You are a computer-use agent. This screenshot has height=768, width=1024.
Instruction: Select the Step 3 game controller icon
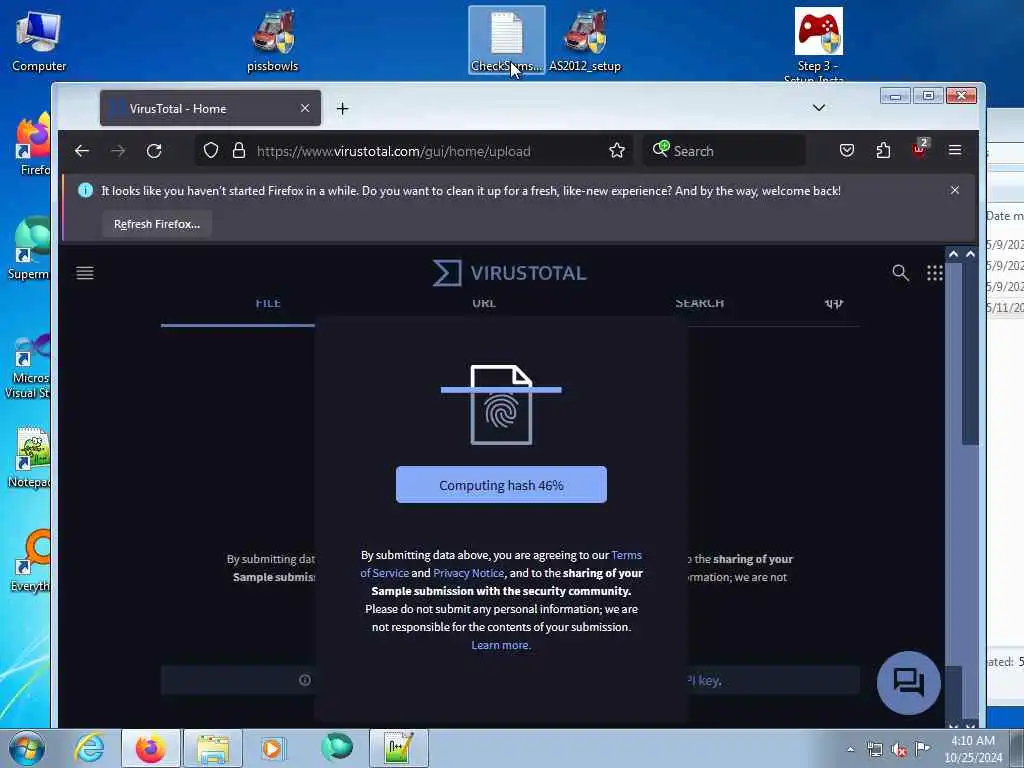818,44
